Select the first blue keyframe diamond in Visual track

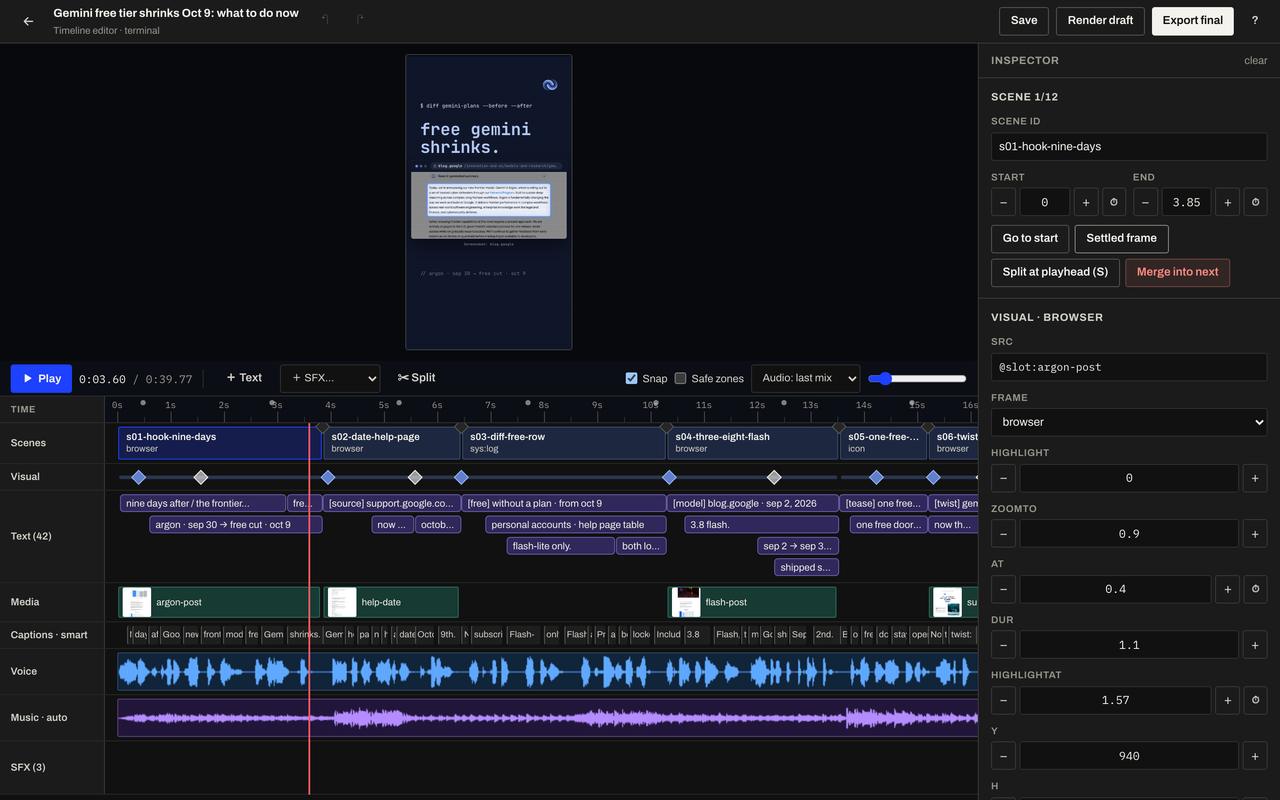(x=138, y=477)
